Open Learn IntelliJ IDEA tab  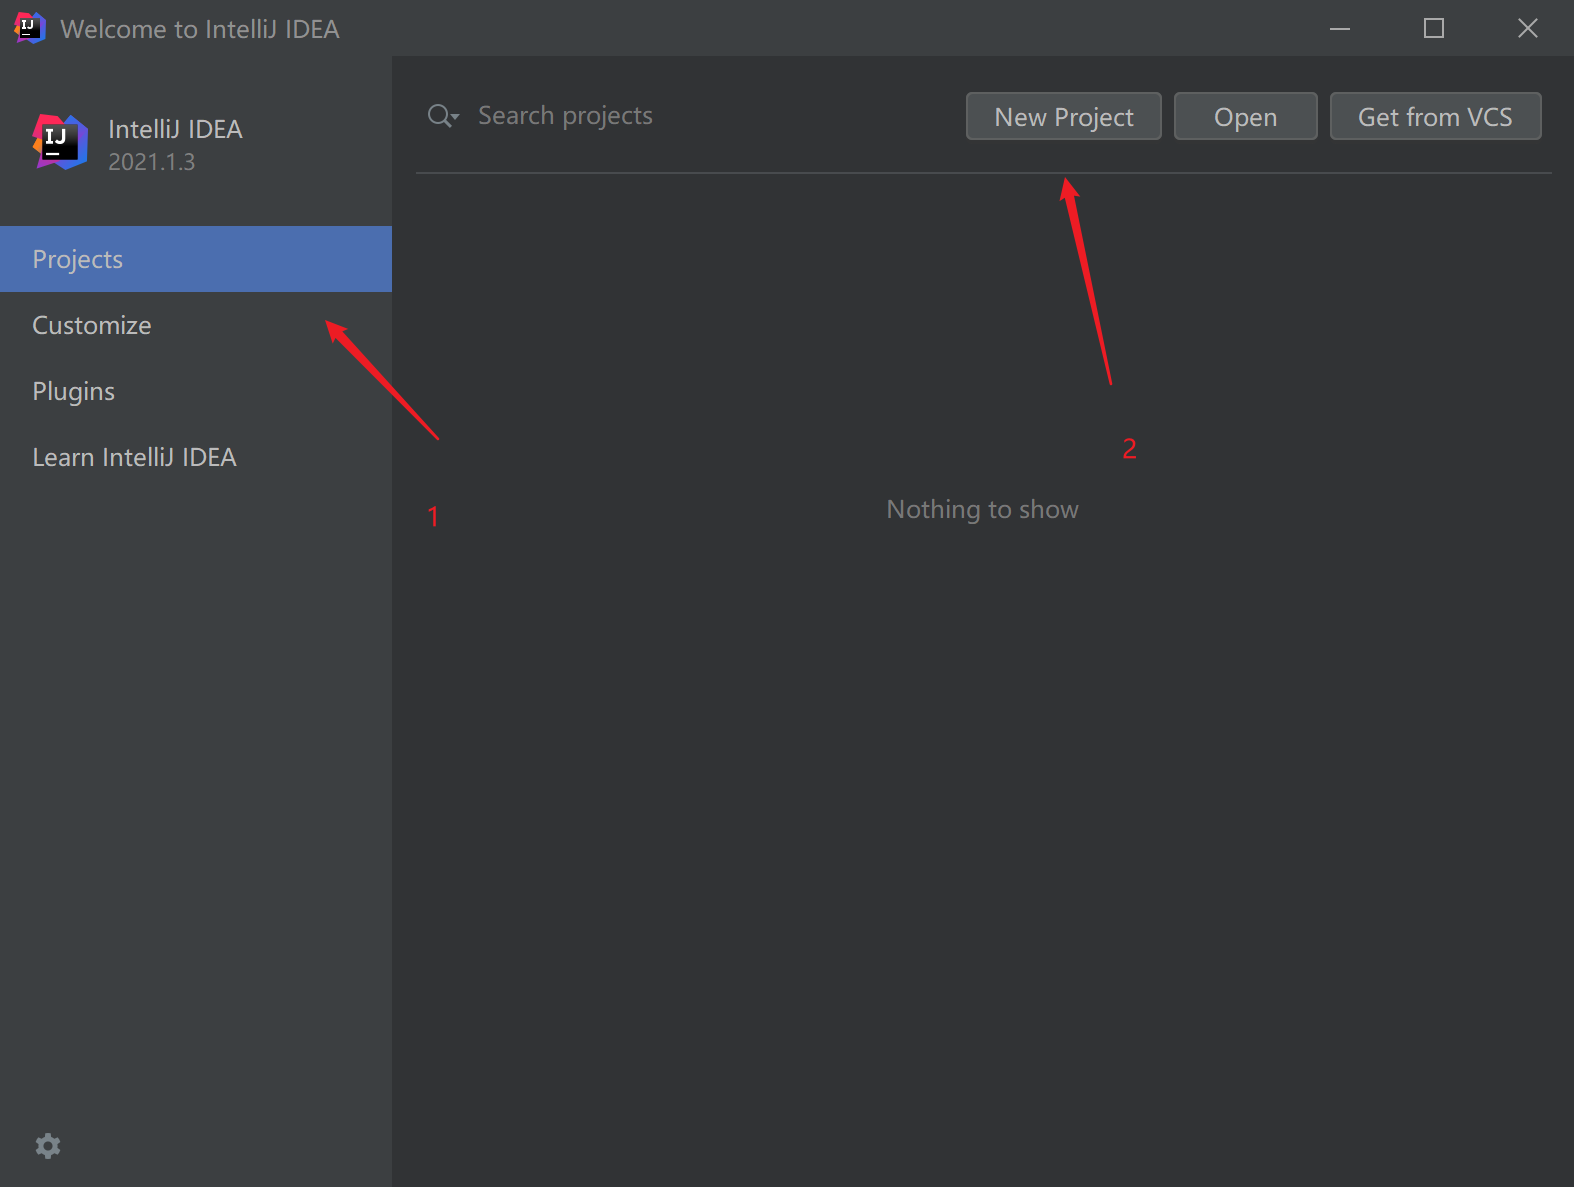point(196,457)
